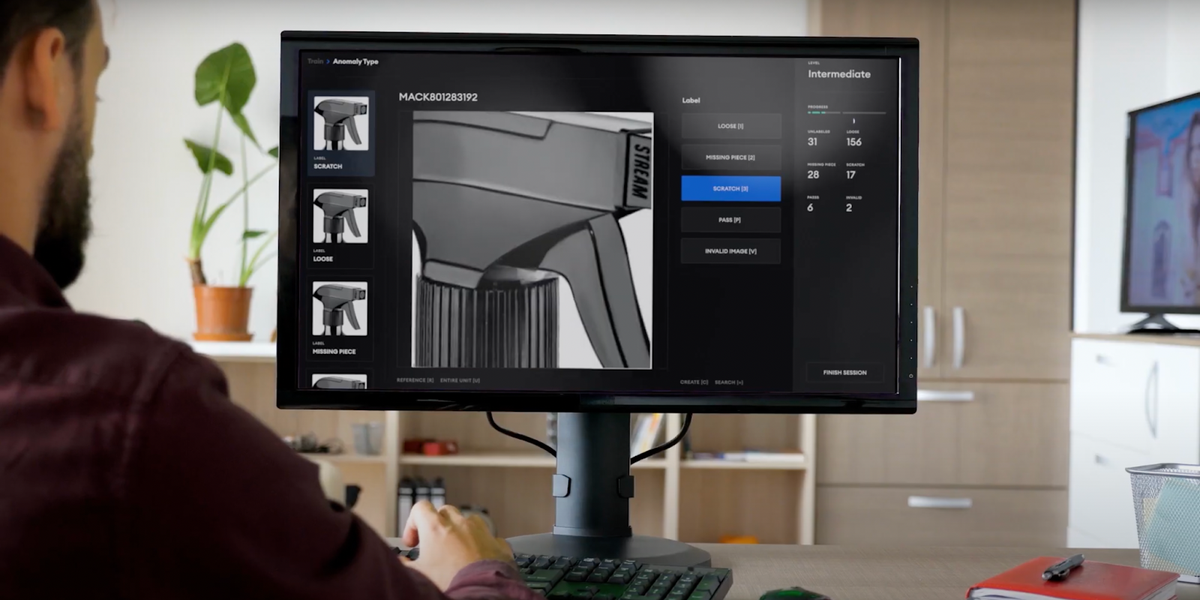This screenshot has width=1200, height=600.
Task: Click Create to add a label
Action: tap(694, 382)
